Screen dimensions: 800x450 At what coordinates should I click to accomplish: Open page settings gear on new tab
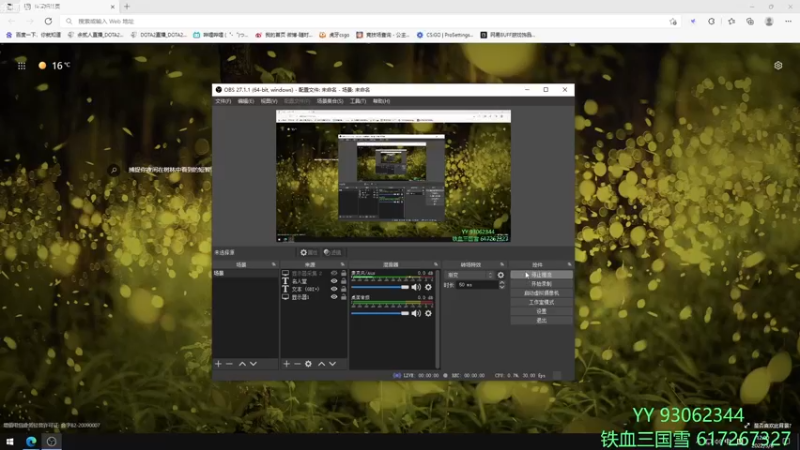pos(778,65)
